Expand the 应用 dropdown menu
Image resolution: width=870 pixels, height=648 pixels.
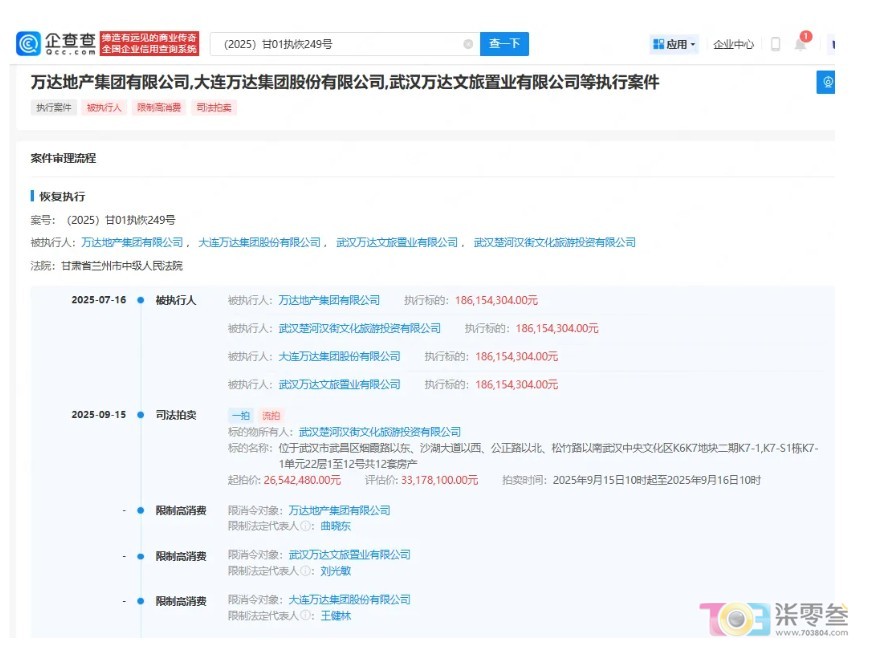pos(674,44)
